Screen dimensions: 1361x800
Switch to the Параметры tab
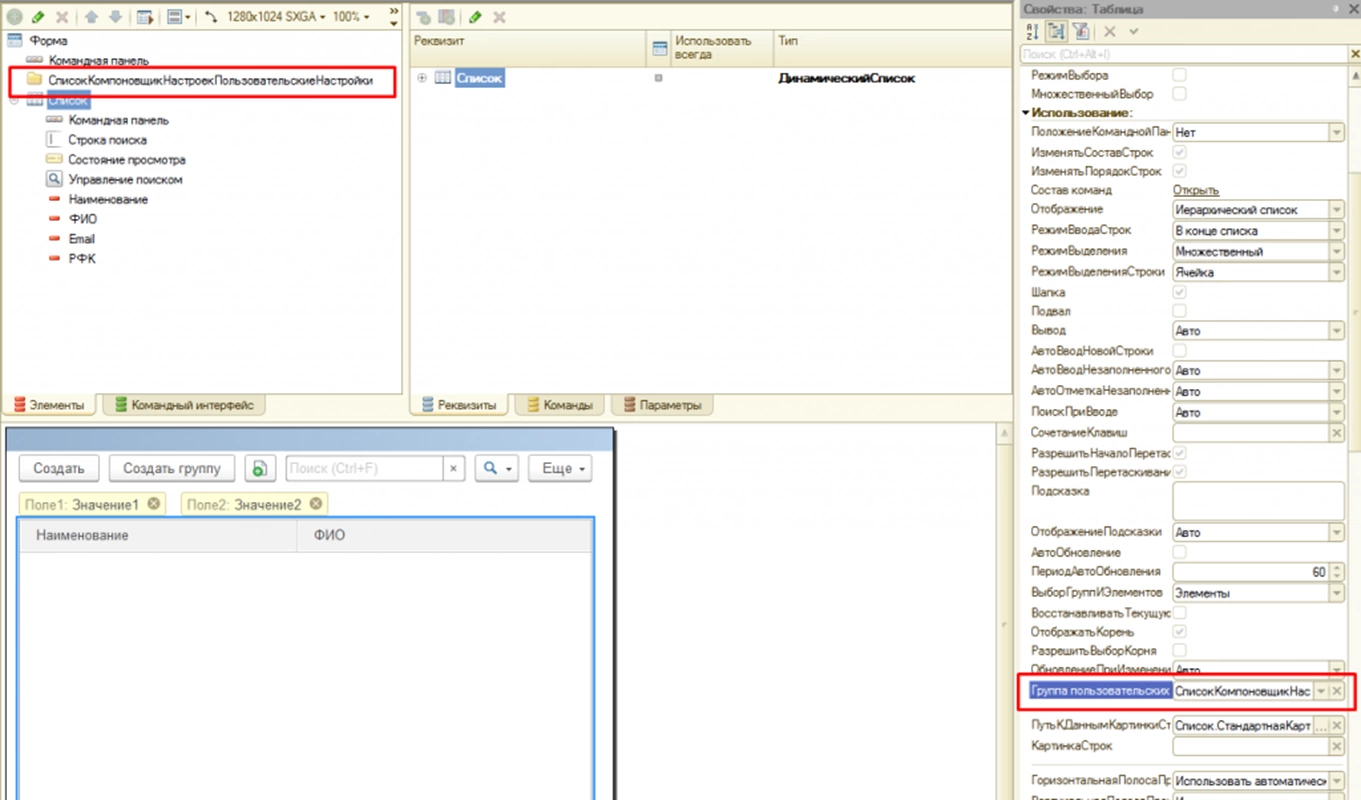click(663, 405)
